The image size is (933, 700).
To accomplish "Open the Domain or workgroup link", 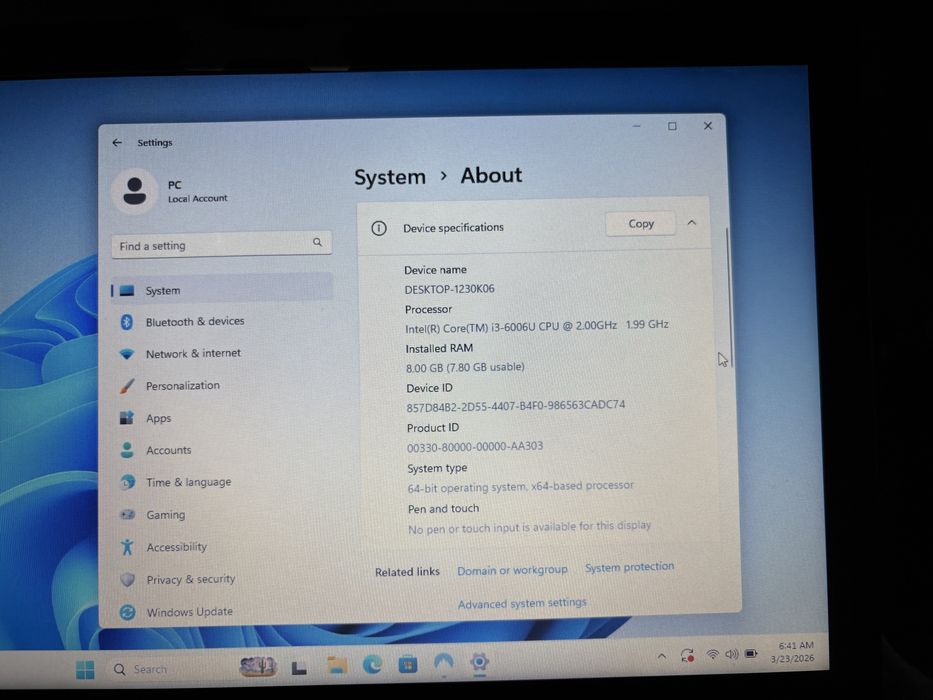I will tap(512, 570).
